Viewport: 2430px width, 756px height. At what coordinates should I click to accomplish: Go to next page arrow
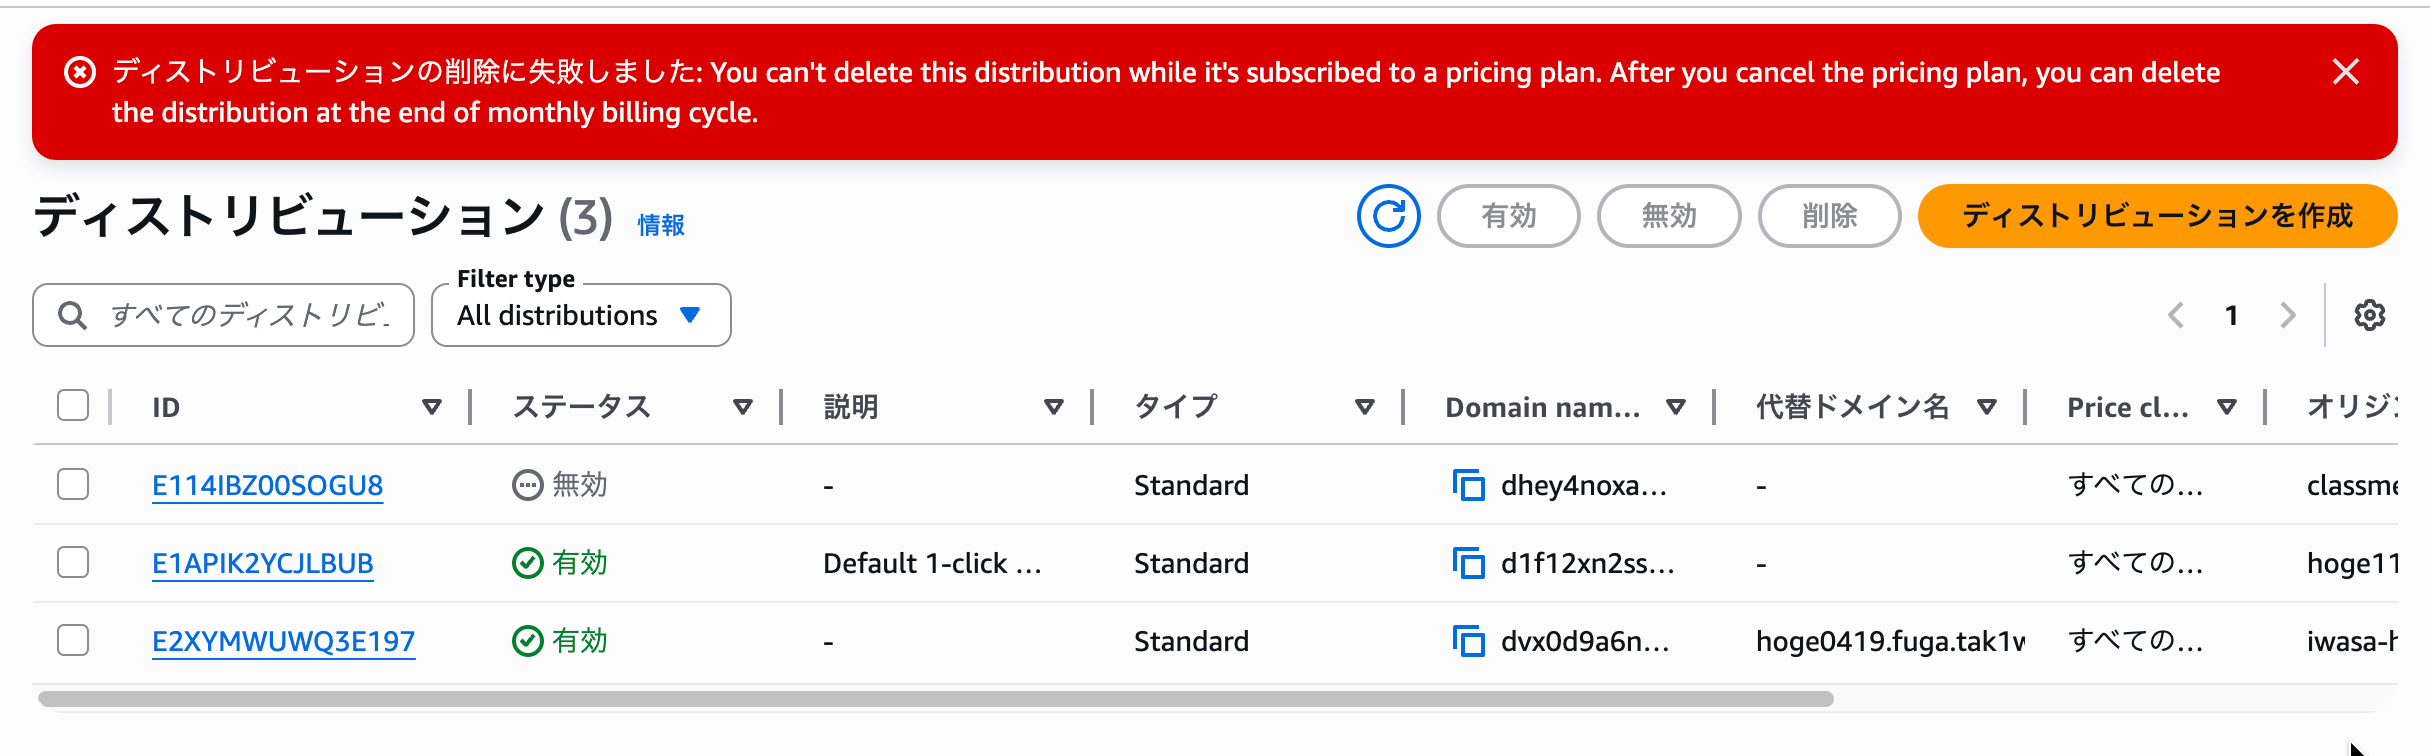(x=2288, y=315)
